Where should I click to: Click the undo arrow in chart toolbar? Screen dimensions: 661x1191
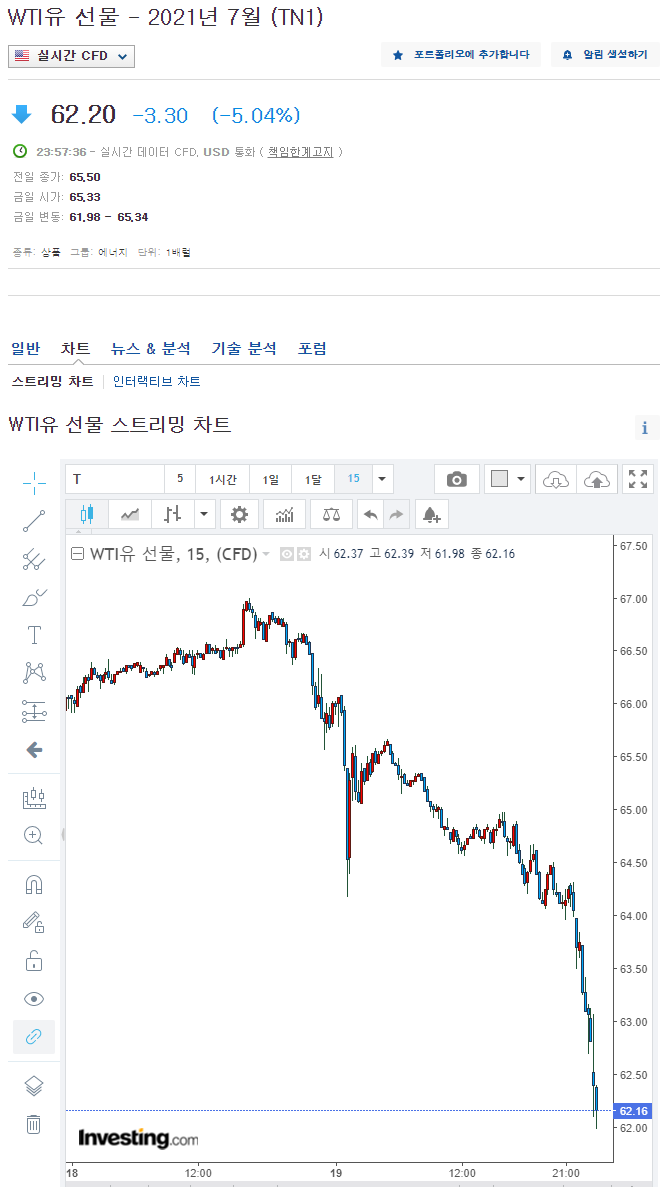coord(371,514)
